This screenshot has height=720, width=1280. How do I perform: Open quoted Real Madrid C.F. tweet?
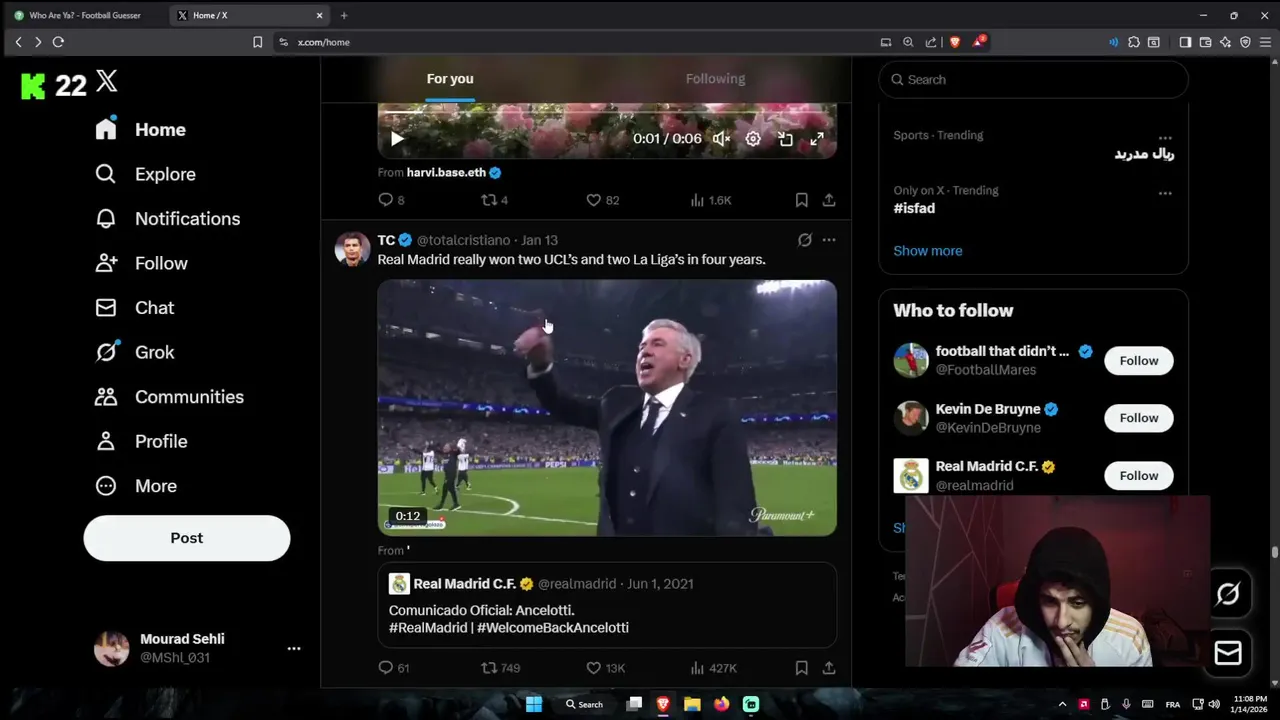click(x=607, y=605)
